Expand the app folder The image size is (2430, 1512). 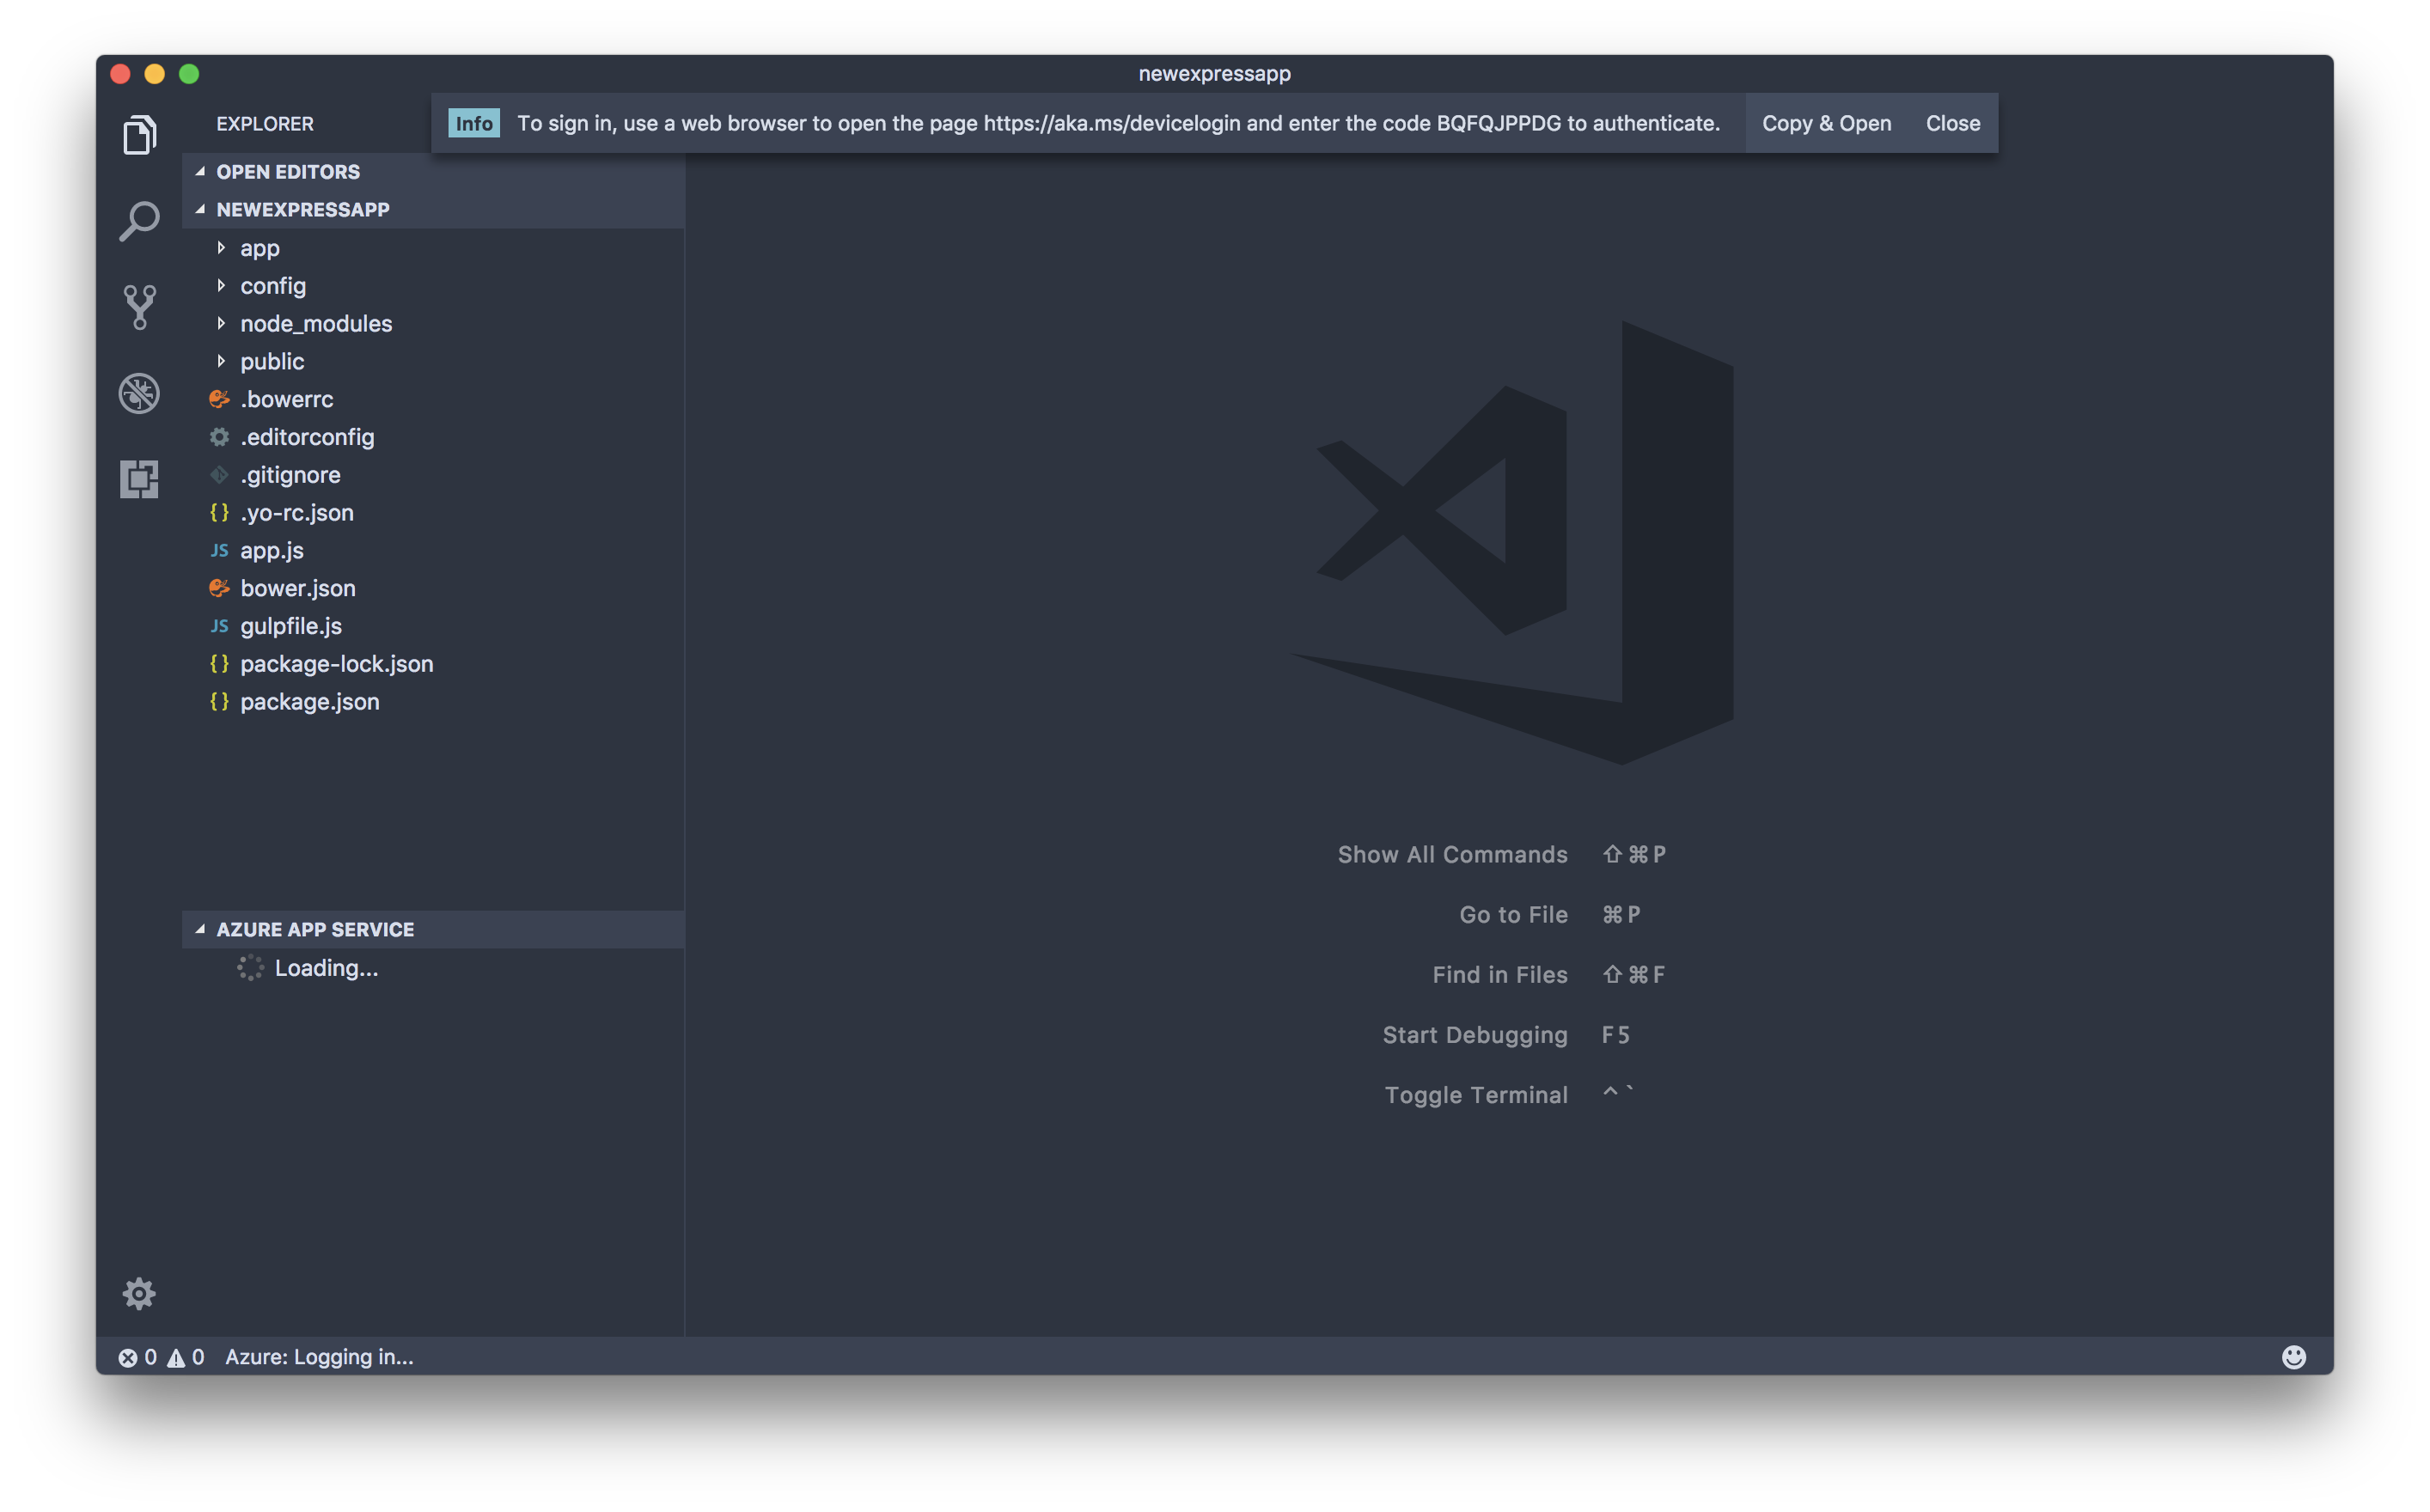[x=221, y=247]
